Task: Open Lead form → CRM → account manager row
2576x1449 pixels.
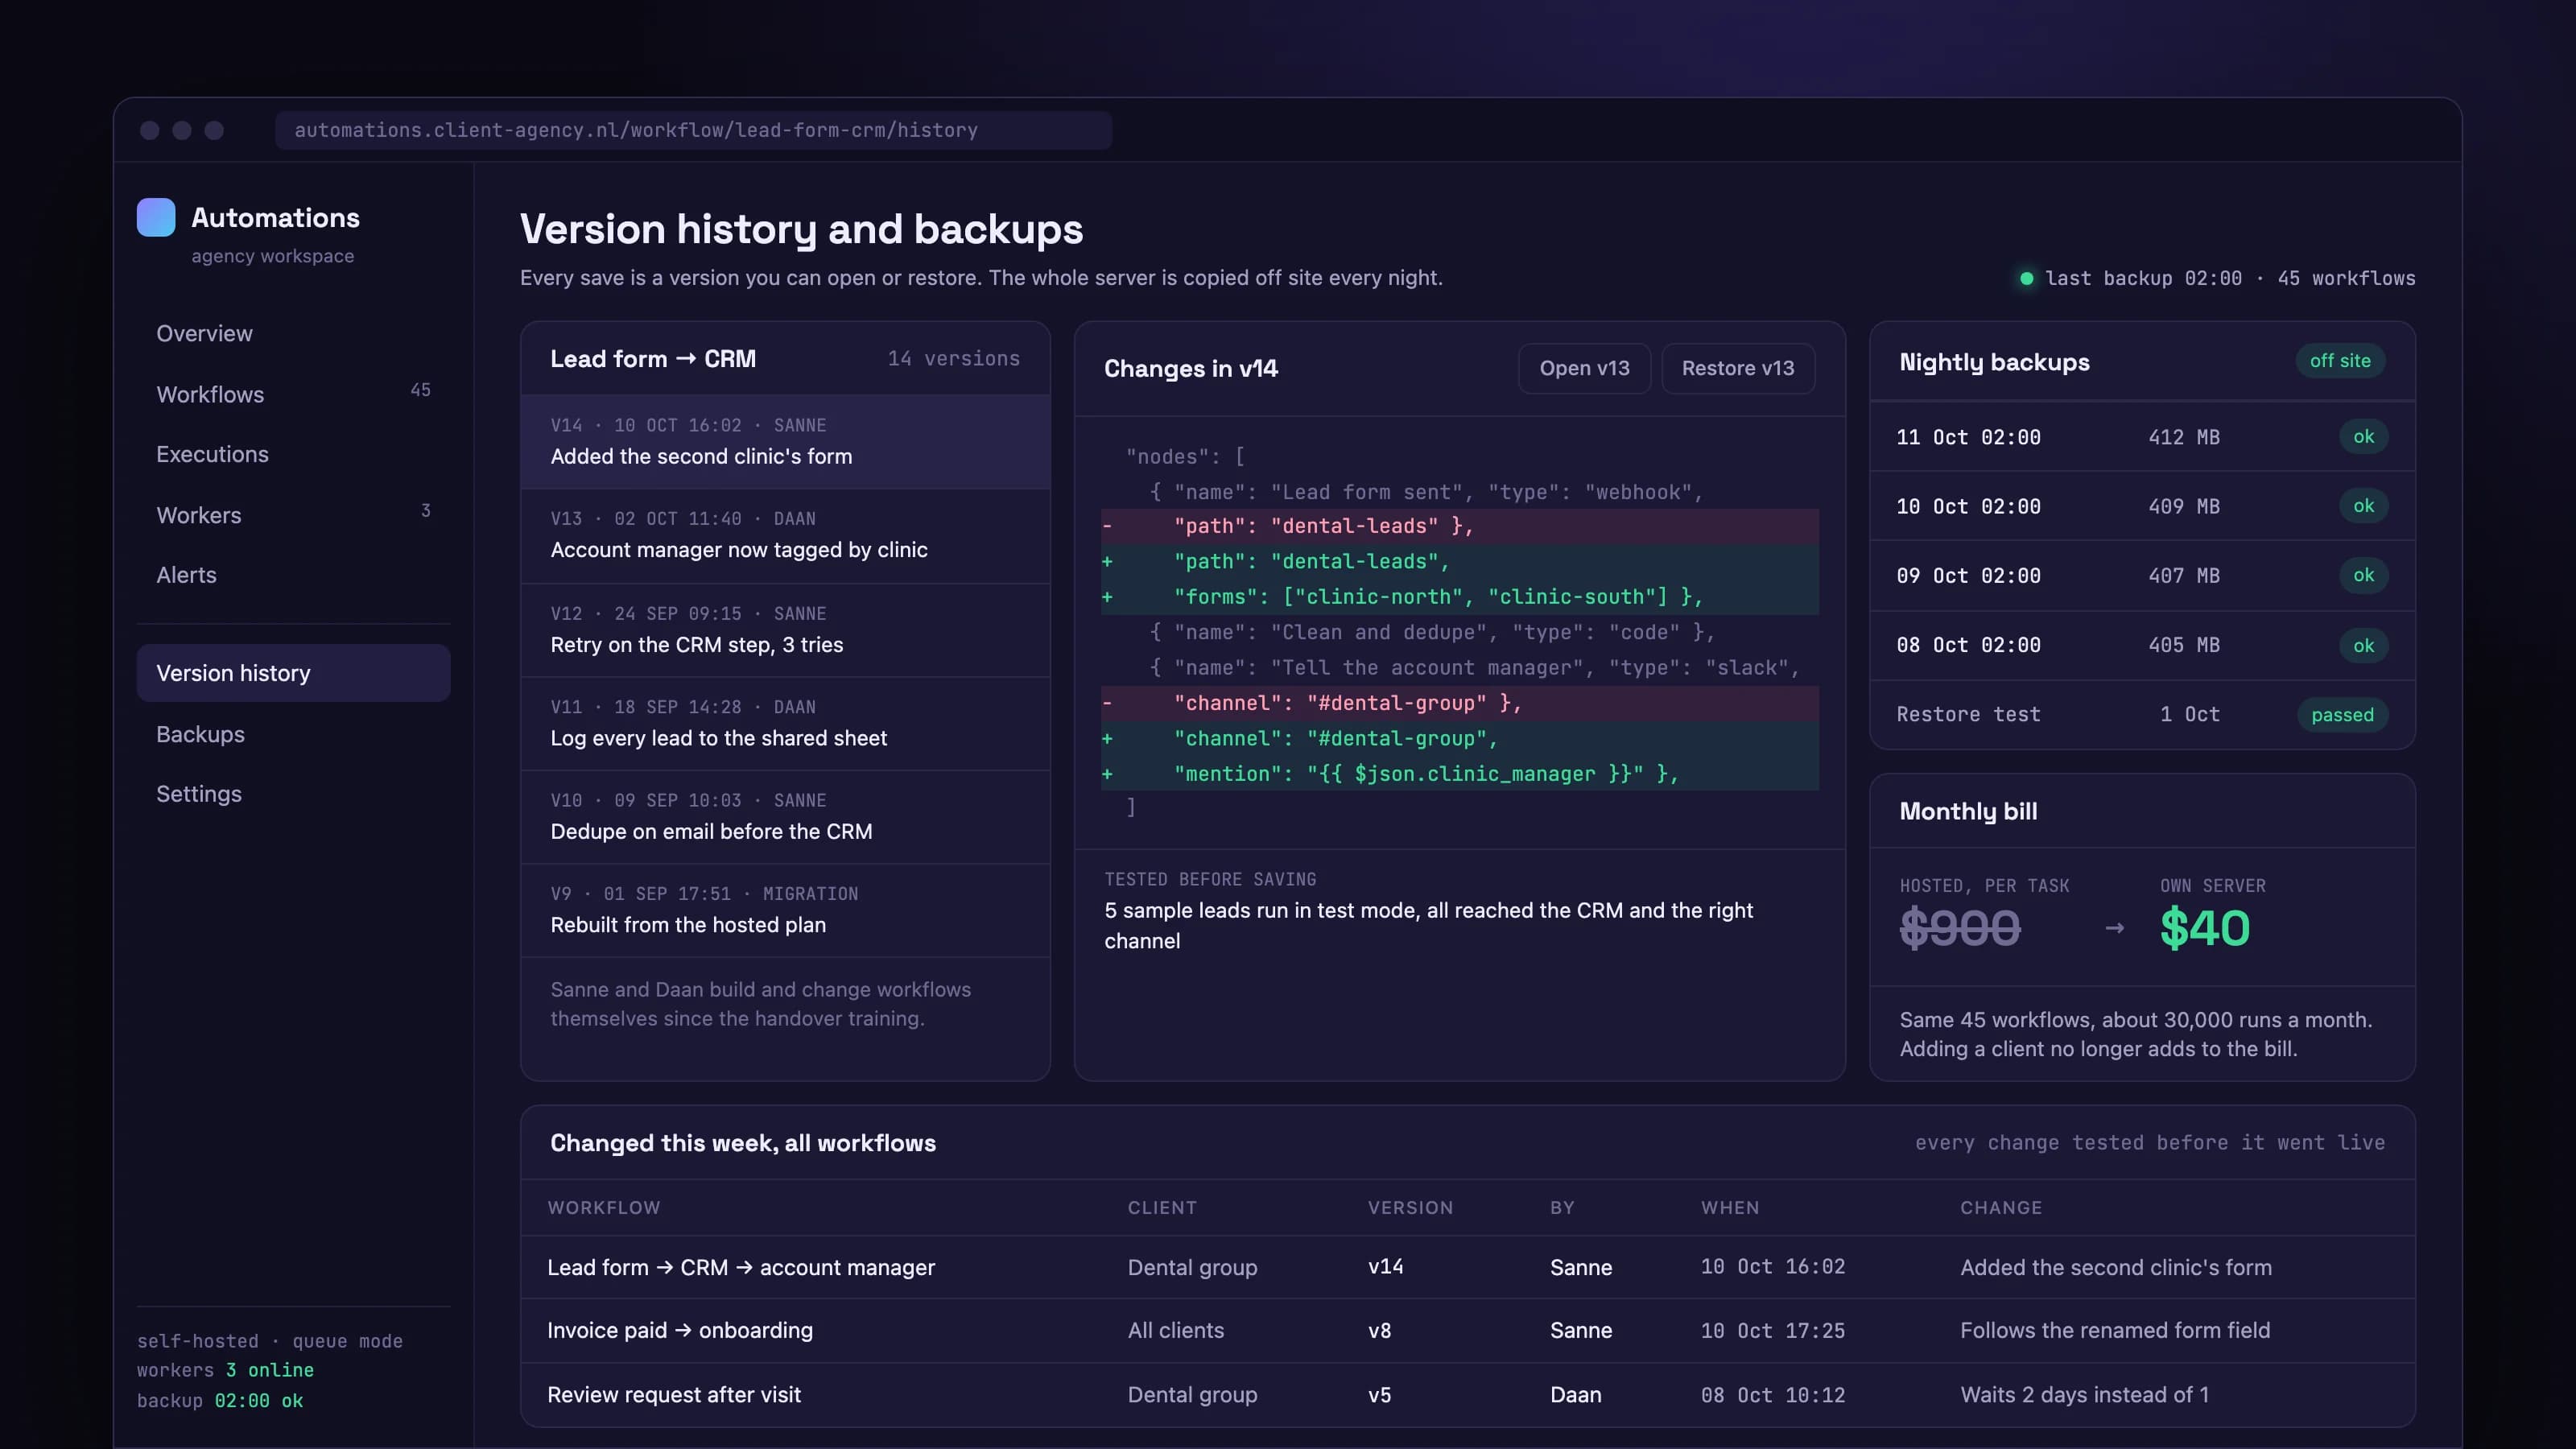Action: pyautogui.click(x=1468, y=1267)
